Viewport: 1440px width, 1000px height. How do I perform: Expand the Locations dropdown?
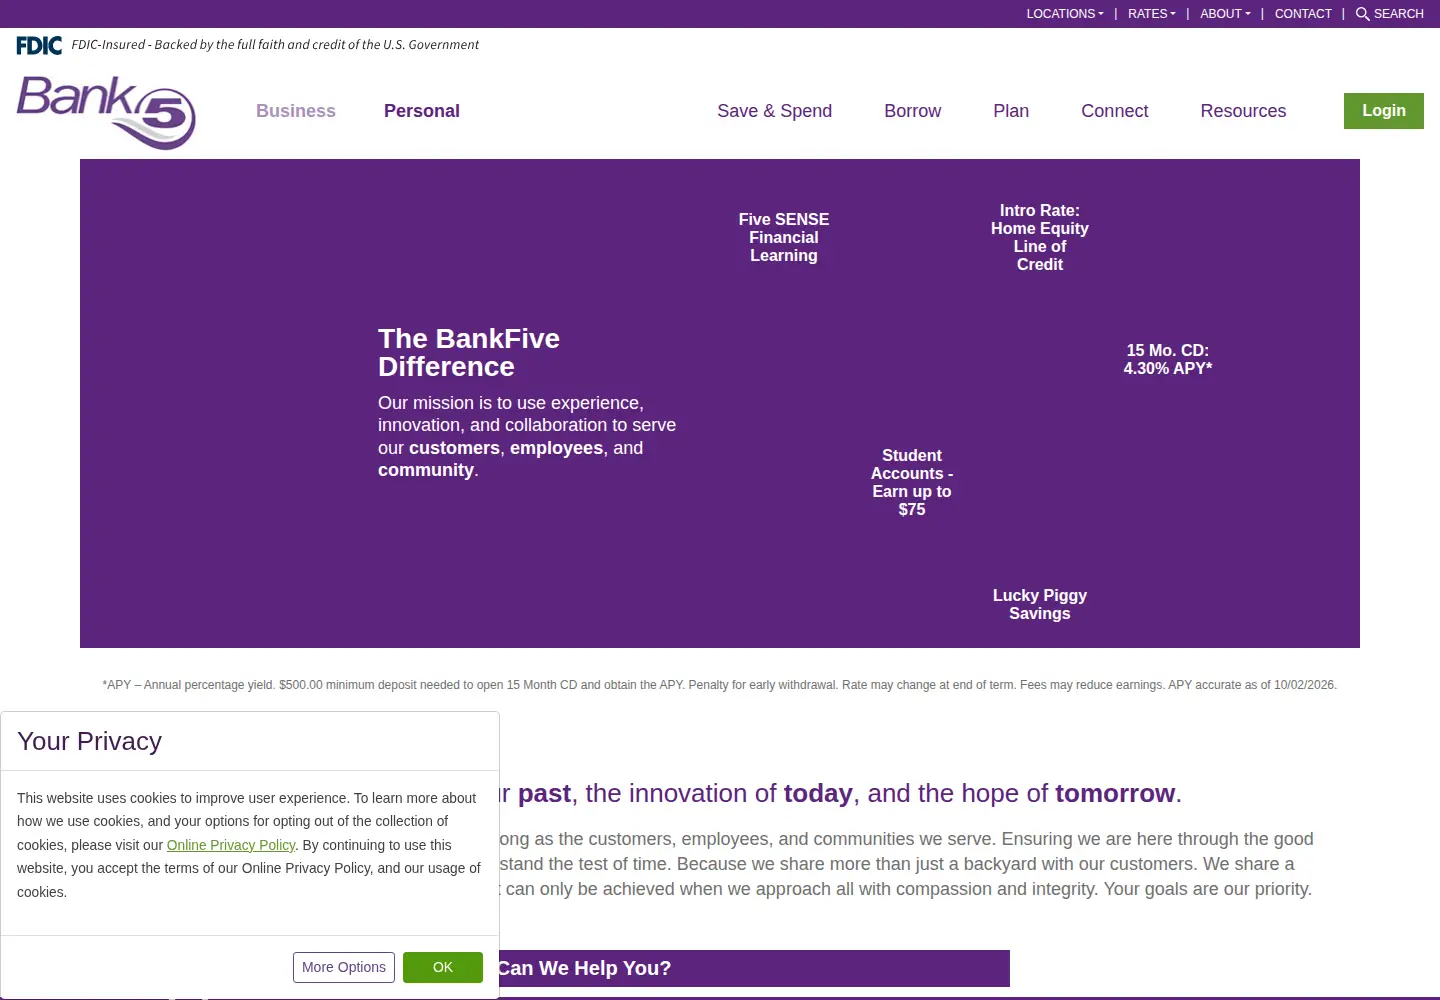[x=1065, y=14]
